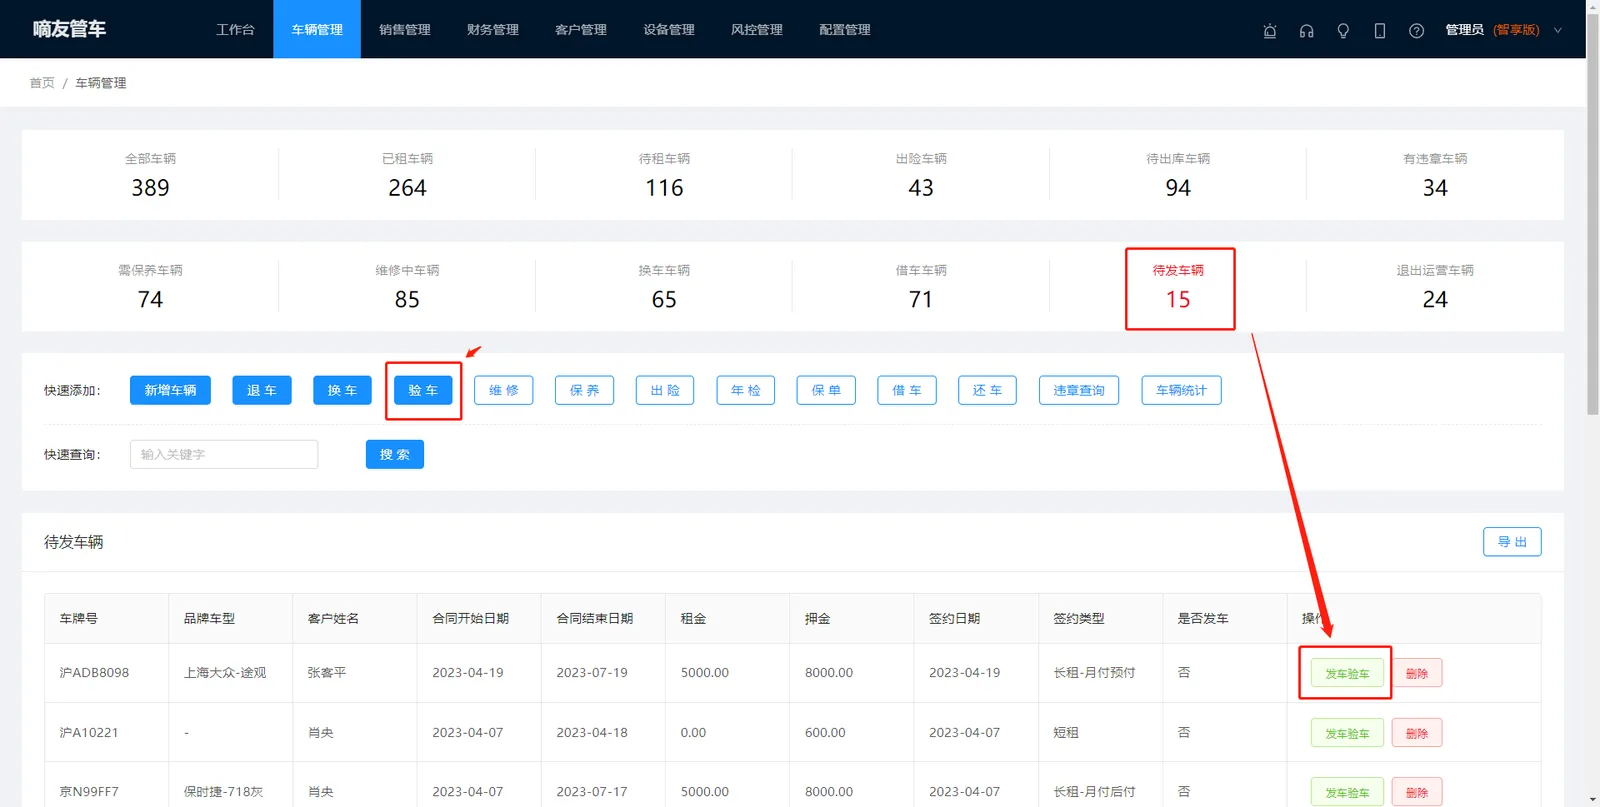
Task: Click the question mark help icon
Action: (x=1416, y=31)
